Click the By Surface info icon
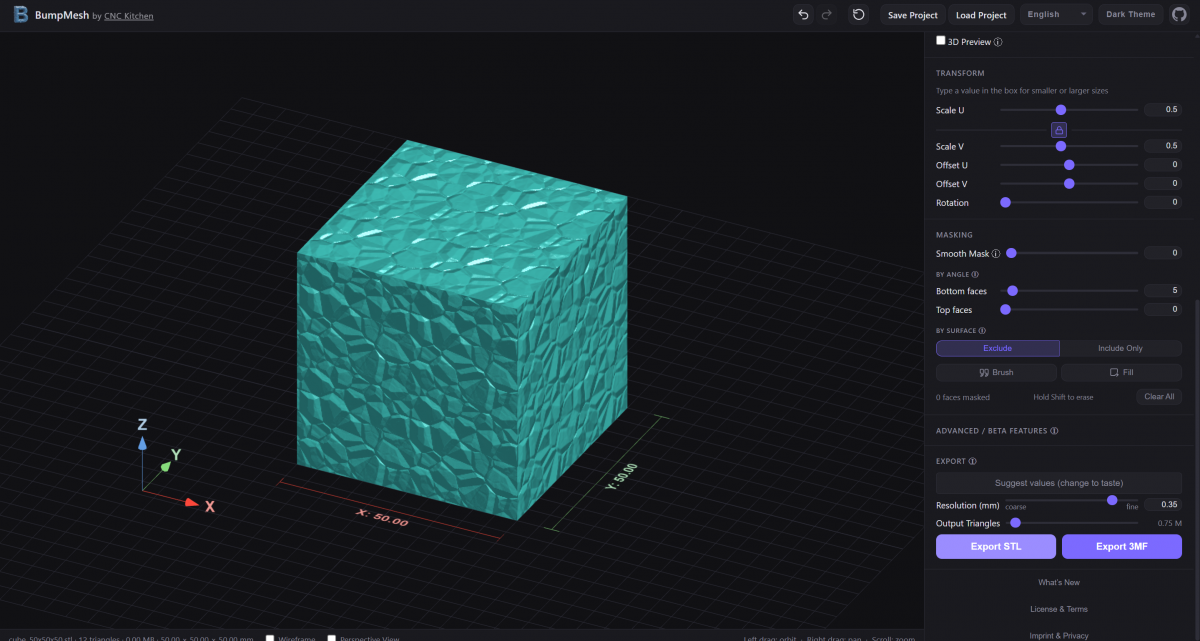The width and height of the screenshot is (1200, 641). tap(983, 330)
